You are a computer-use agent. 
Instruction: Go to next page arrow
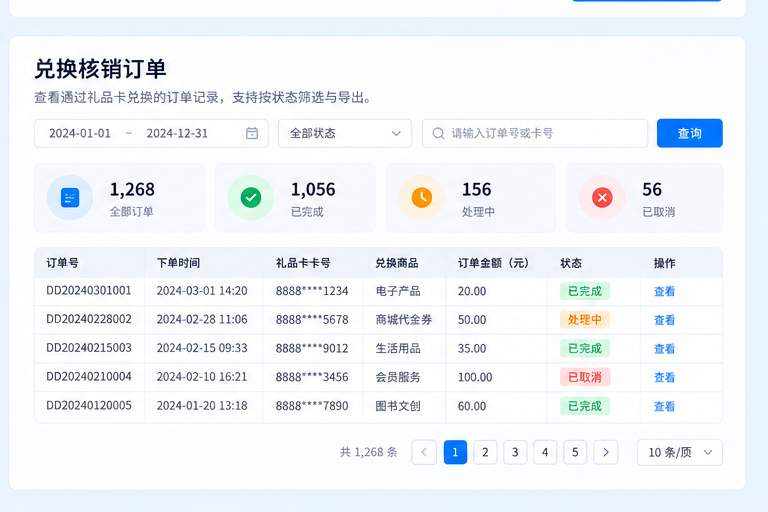[x=605, y=452]
